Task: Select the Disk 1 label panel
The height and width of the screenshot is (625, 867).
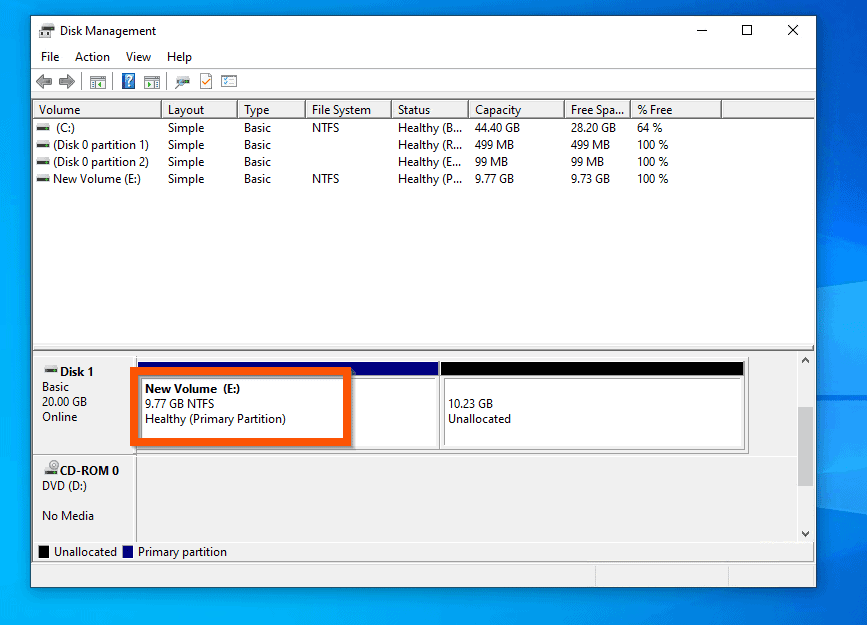Action: tap(85, 405)
